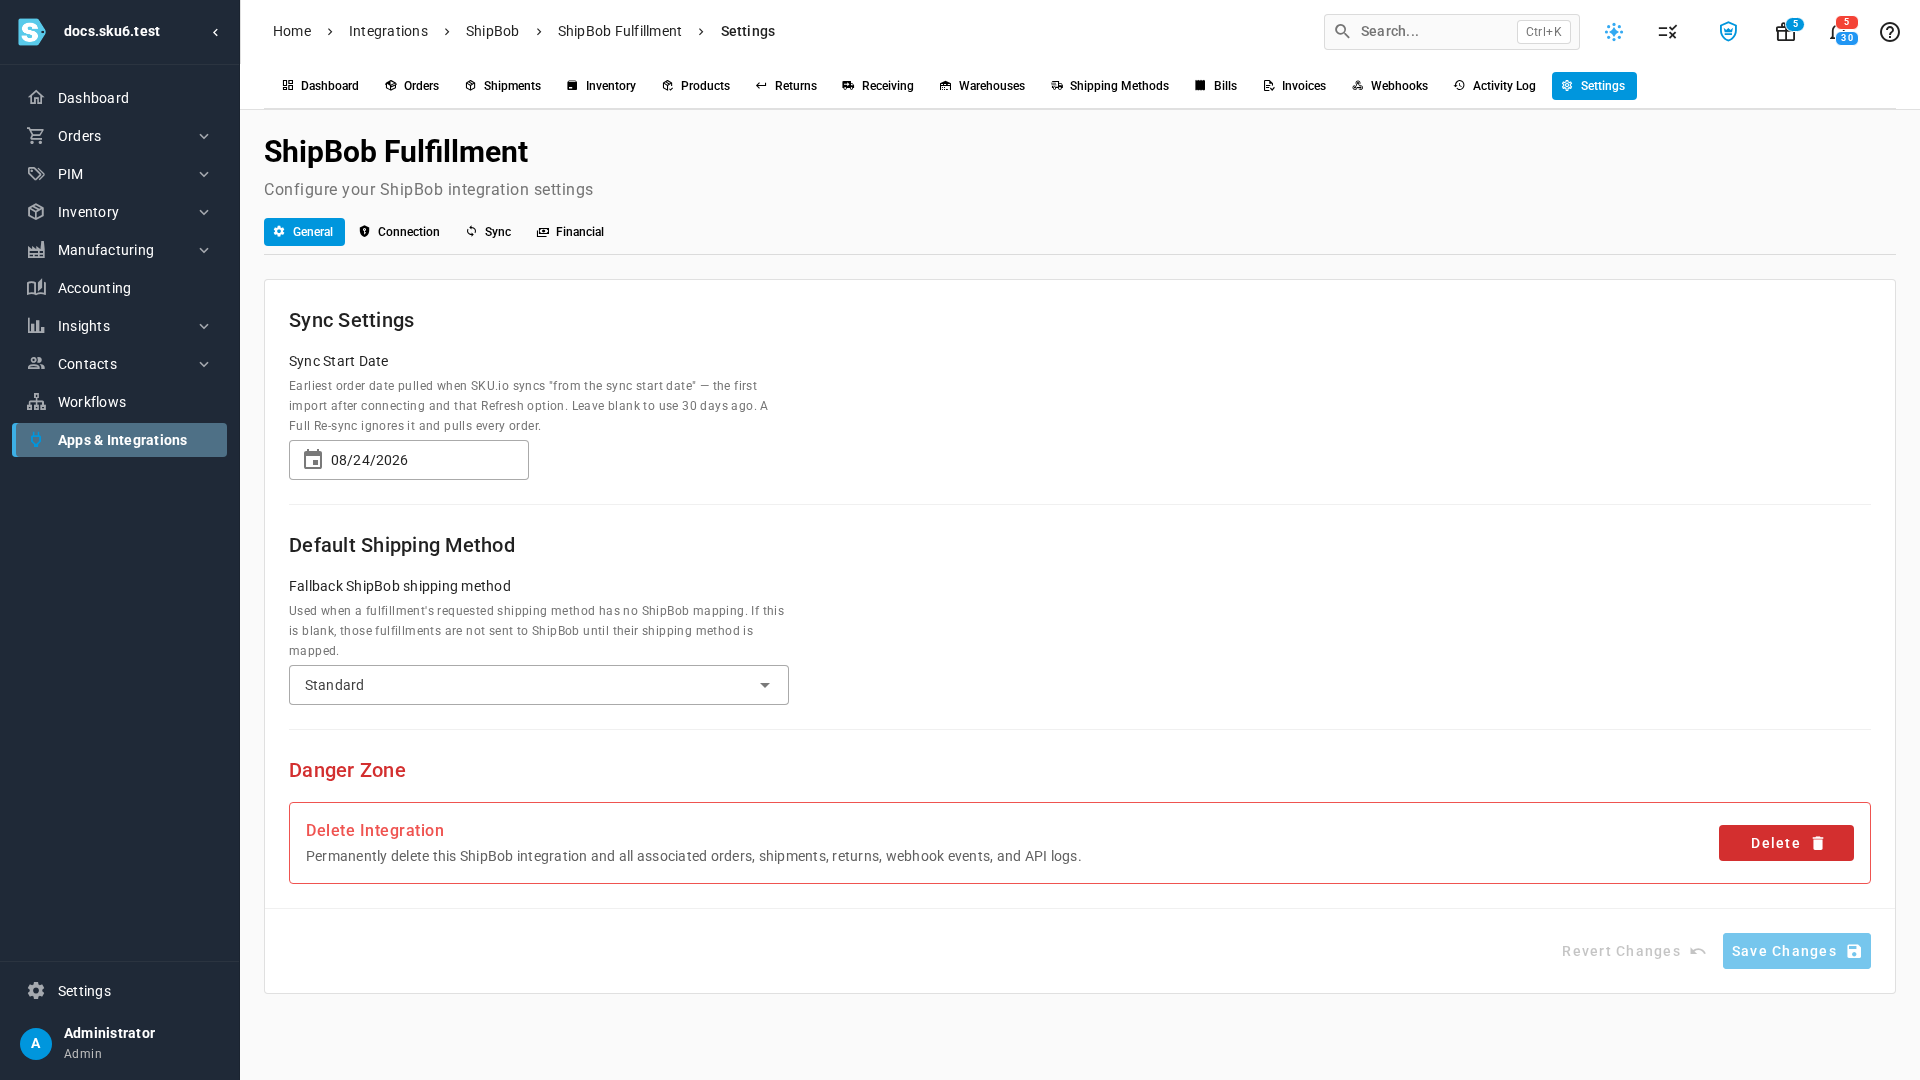Click the Administrator avatar icon
This screenshot has height=1080, width=1920.
tap(36, 1044)
